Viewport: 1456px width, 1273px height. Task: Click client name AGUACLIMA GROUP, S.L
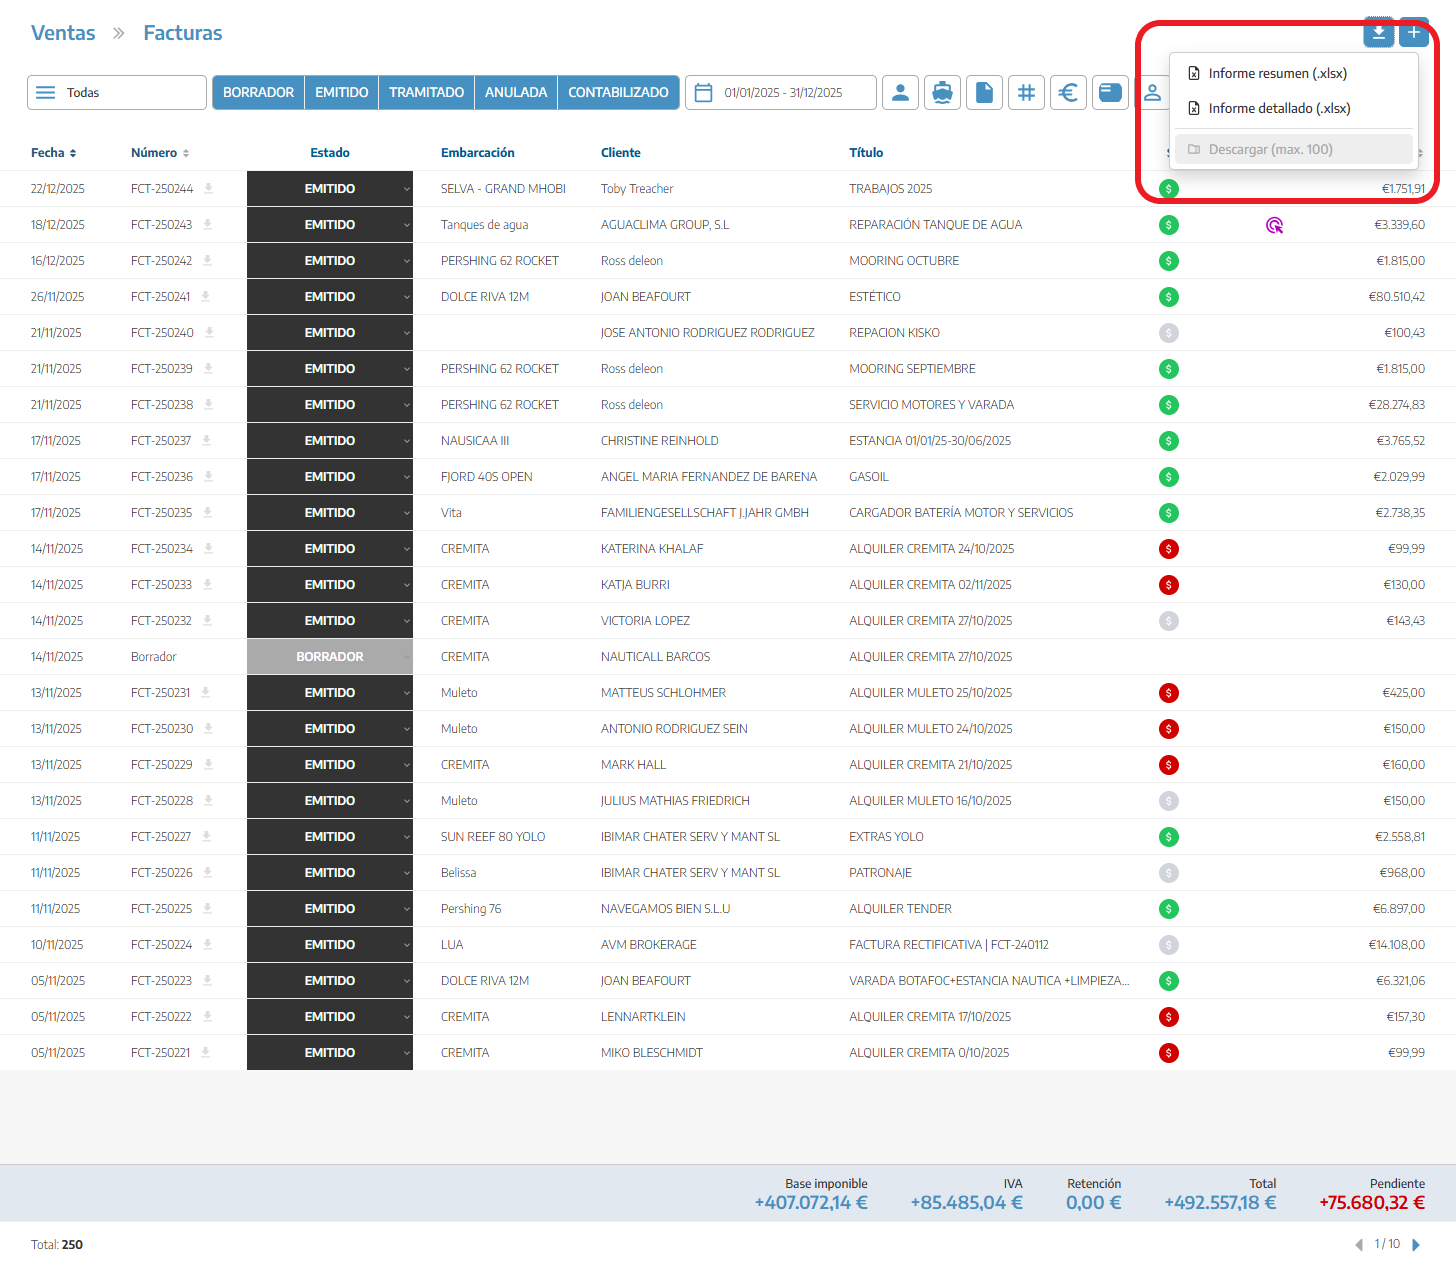[x=665, y=225]
